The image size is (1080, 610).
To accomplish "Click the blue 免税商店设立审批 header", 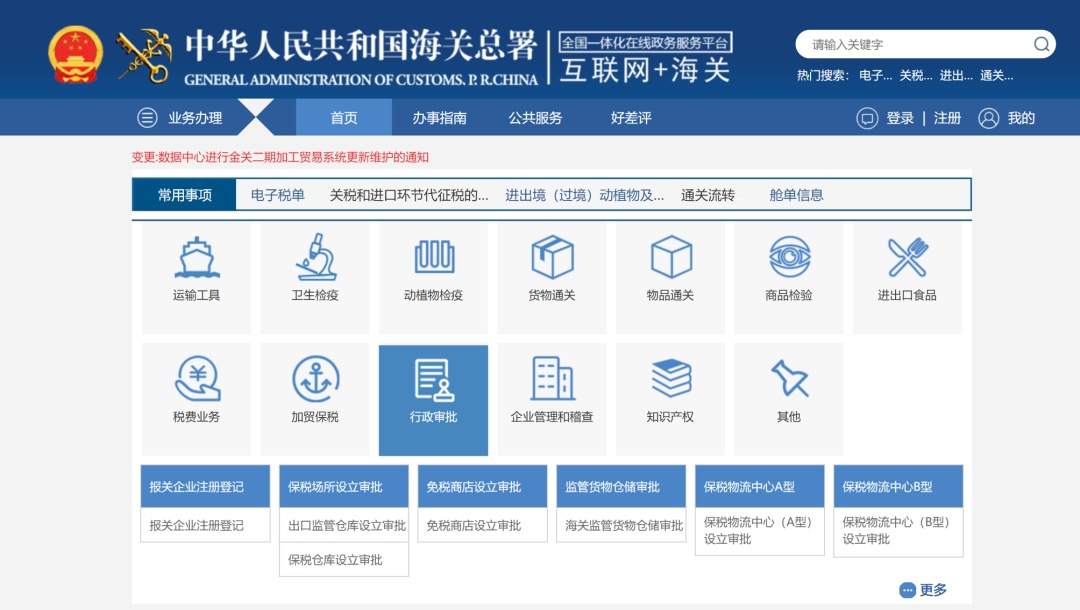I will click(482, 487).
